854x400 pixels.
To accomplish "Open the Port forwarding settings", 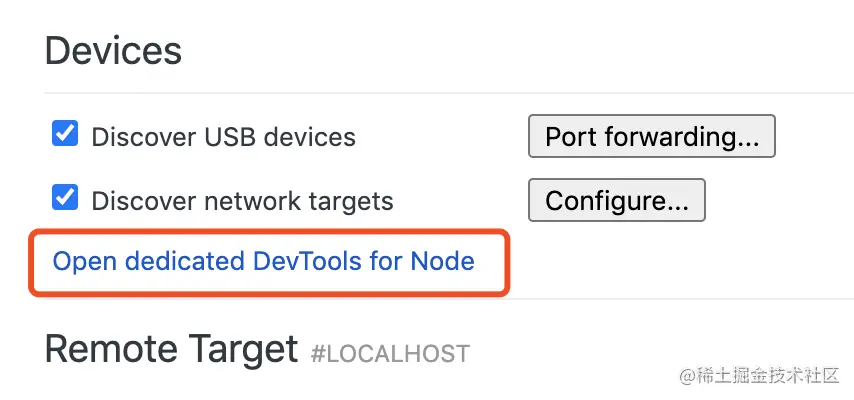I will pyautogui.click(x=651, y=137).
